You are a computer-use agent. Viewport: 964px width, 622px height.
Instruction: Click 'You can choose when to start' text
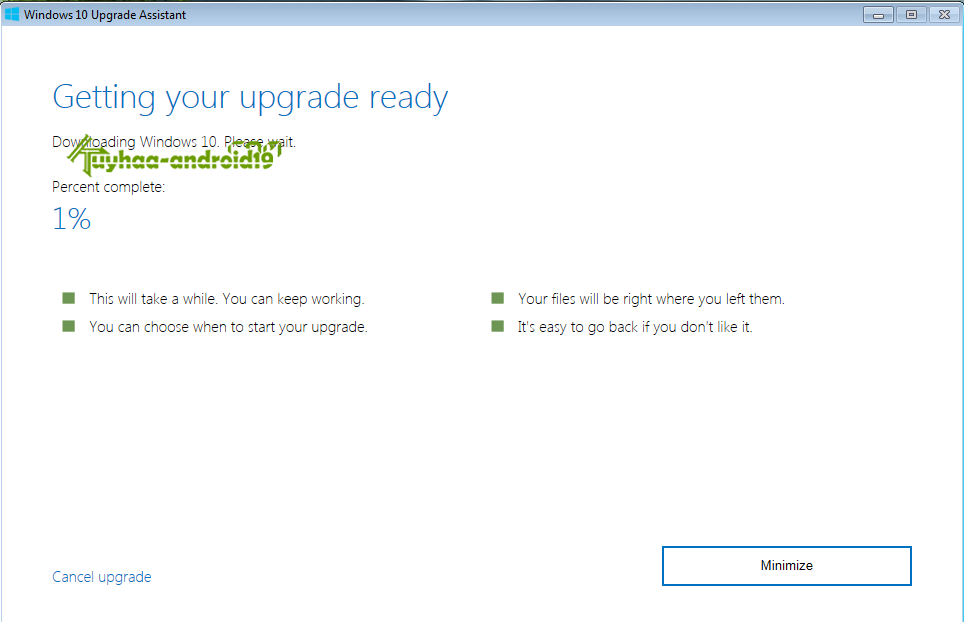pyautogui.click(x=228, y=327)
